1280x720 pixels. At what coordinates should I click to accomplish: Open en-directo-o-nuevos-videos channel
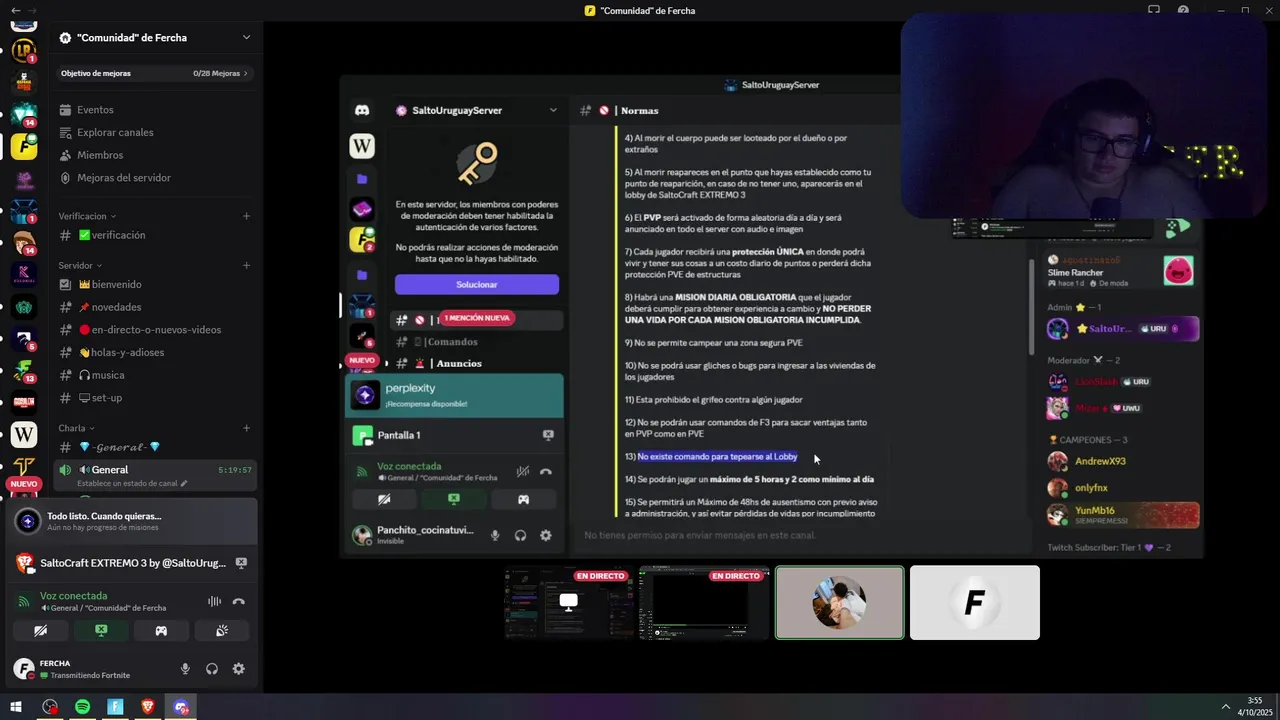155,330
